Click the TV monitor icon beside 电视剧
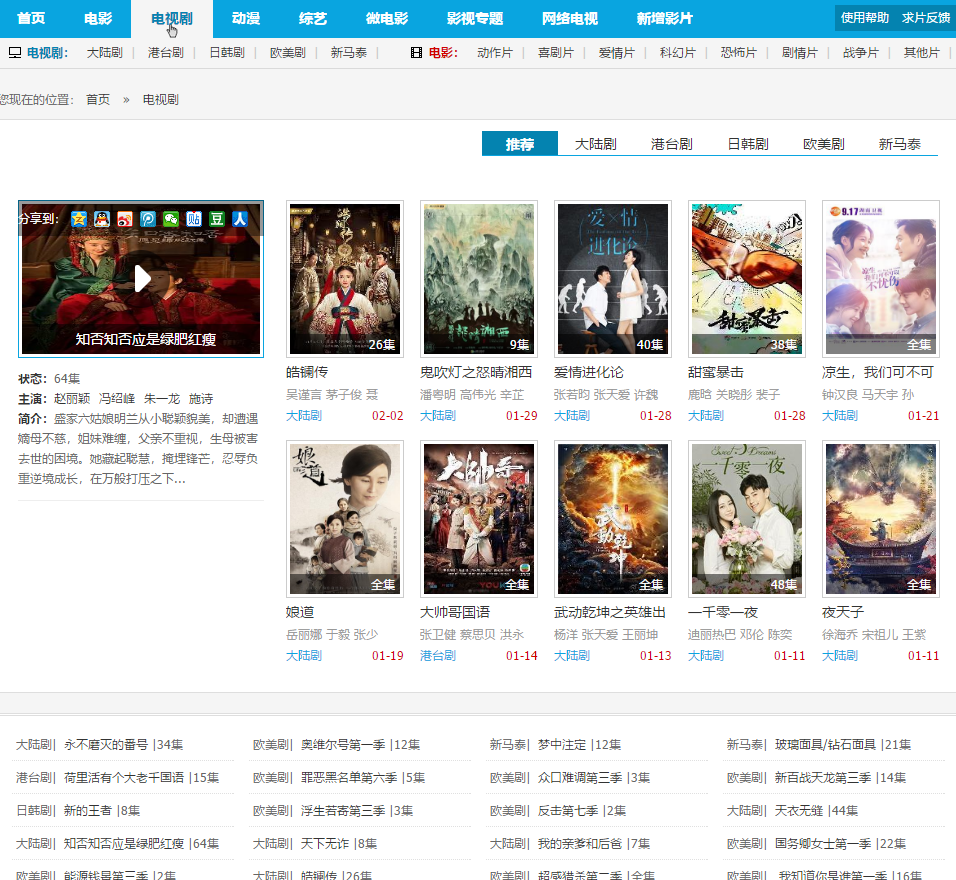The width and height of the screenshot is (956, 880). click(x=15, y=53)
